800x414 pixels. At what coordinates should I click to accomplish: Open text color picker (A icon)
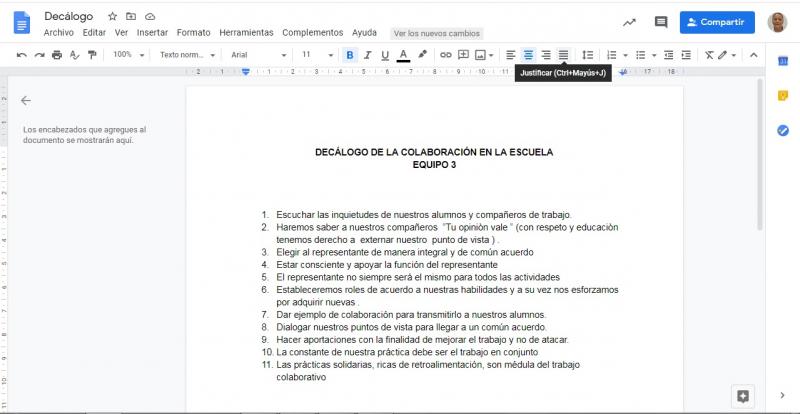pos(403,55)
